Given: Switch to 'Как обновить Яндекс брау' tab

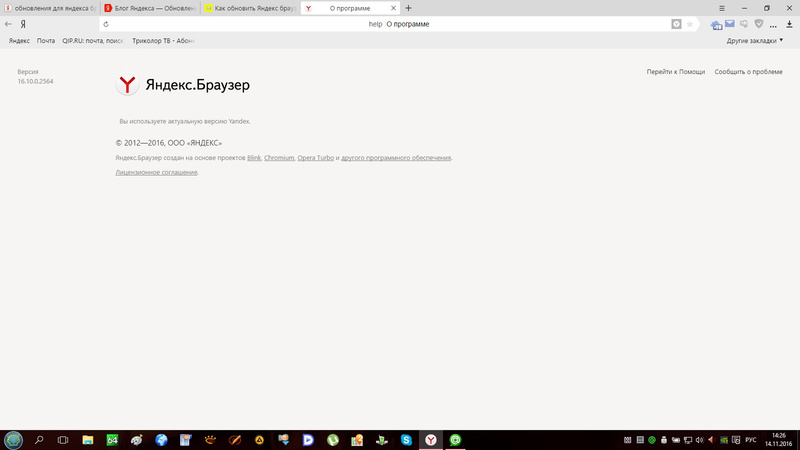Looking at the screenshot, I should 251,8.
